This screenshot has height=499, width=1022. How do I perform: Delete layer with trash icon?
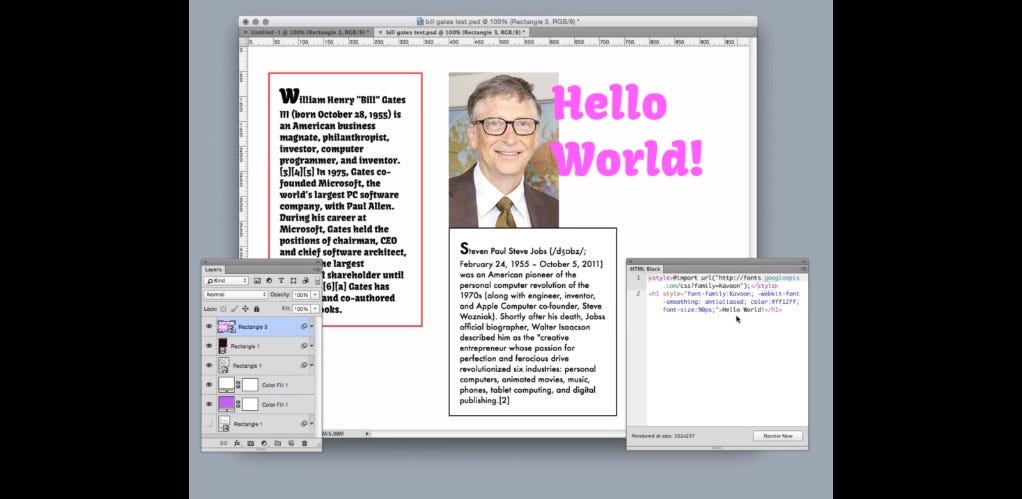[304, 443]
